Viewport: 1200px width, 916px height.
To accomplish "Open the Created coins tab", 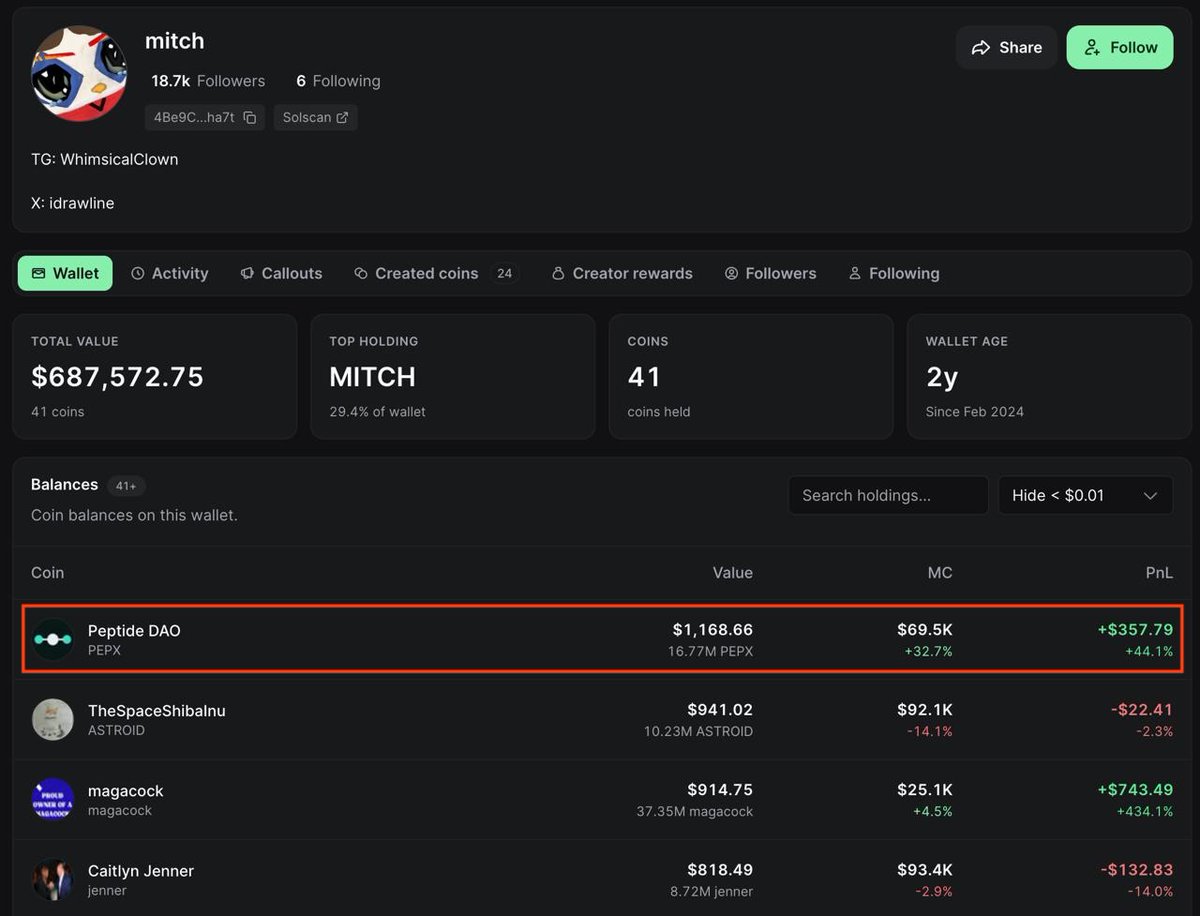I will coord(435,273).
